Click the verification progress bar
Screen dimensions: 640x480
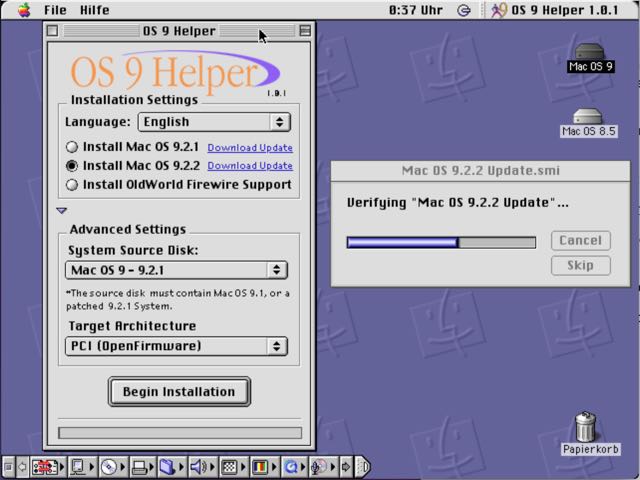(441, 242)
